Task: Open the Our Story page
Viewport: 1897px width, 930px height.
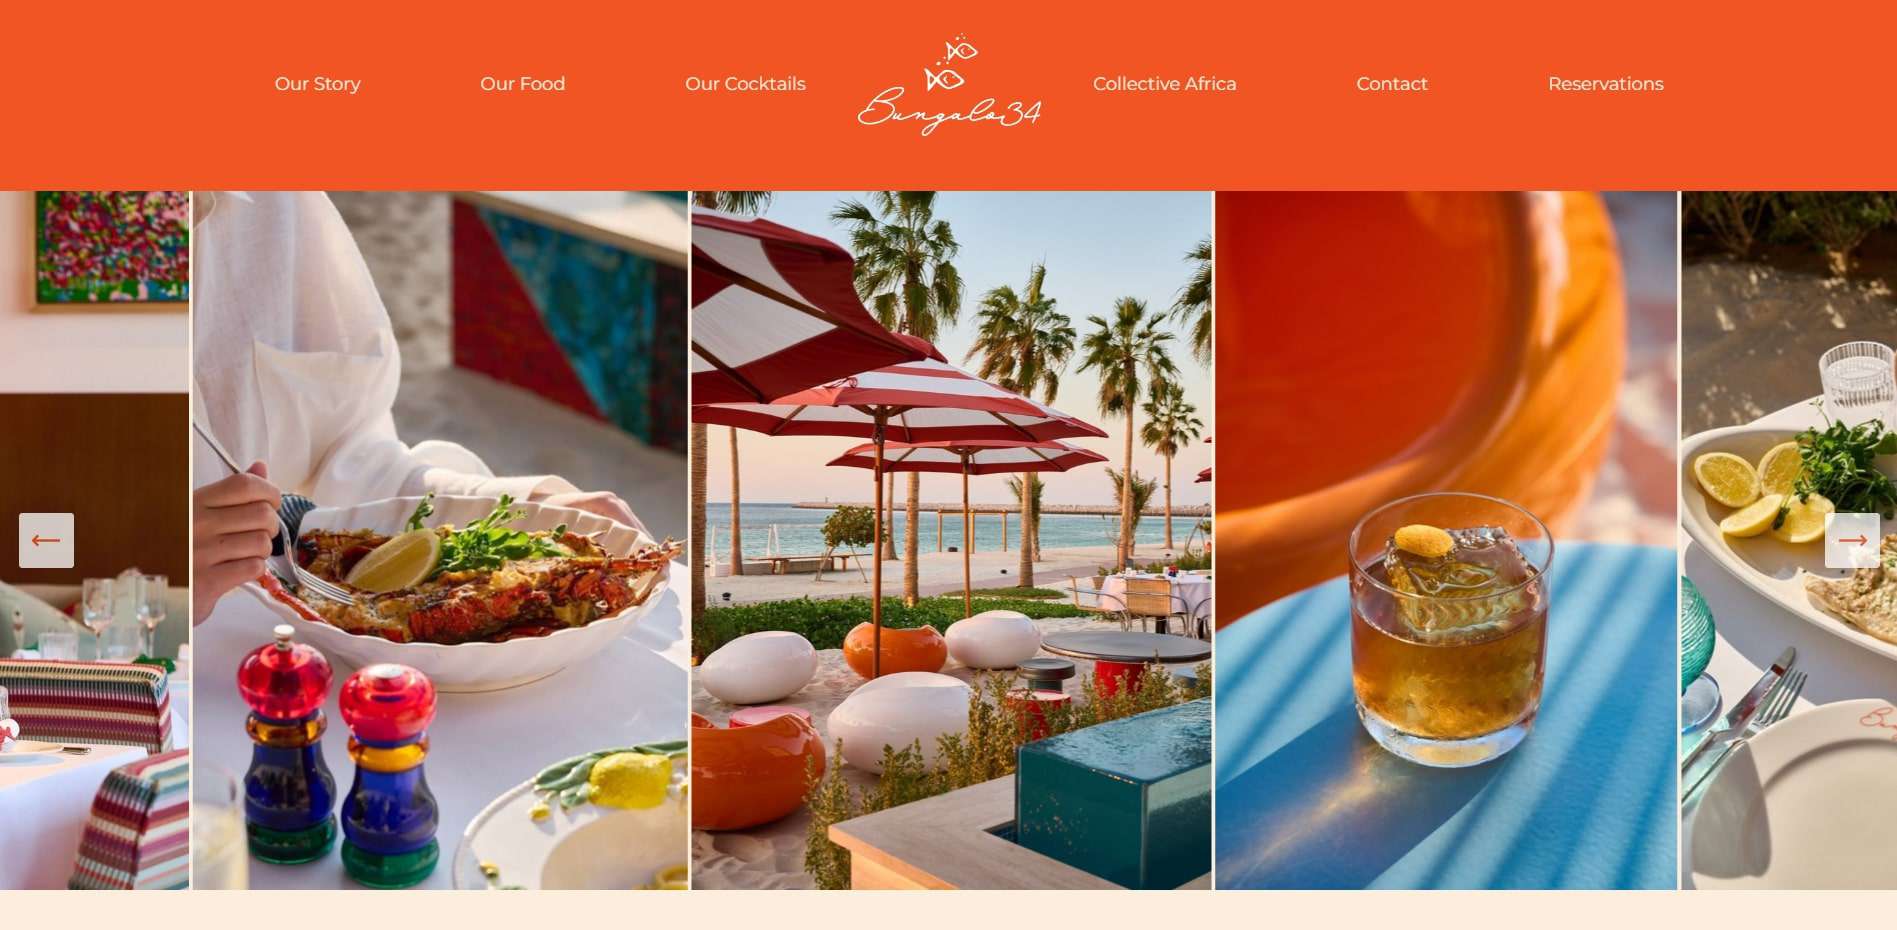Action: tap(317, 84)
